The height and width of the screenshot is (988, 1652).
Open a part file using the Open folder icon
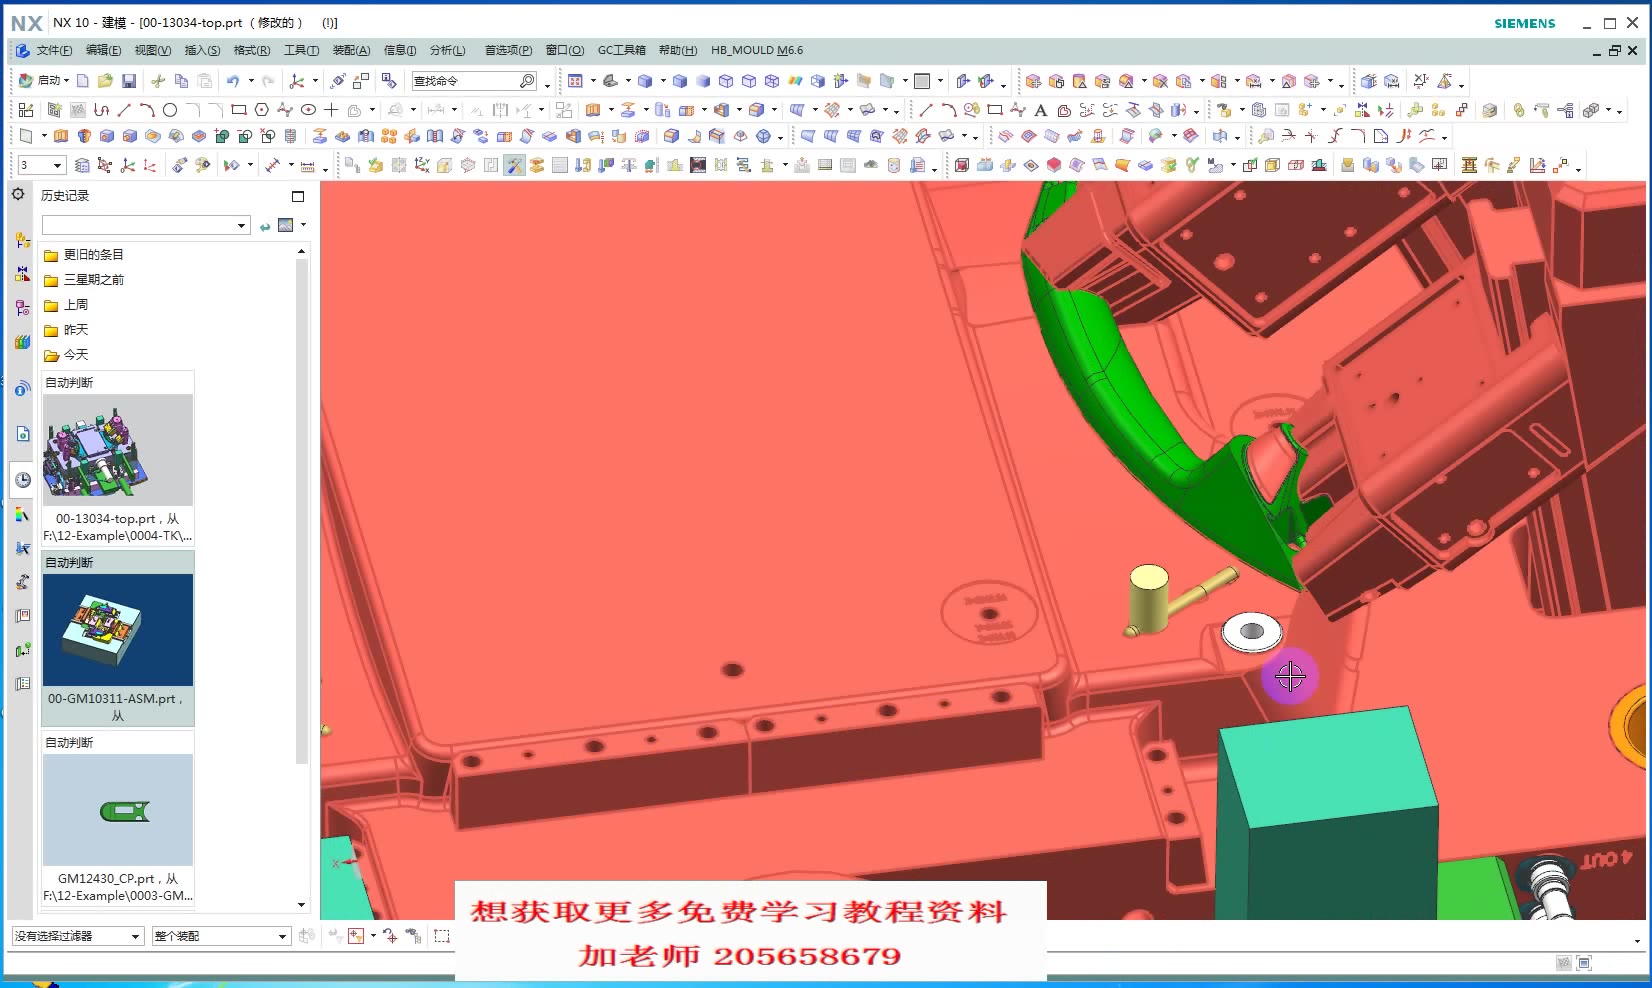tap(105, 81)
